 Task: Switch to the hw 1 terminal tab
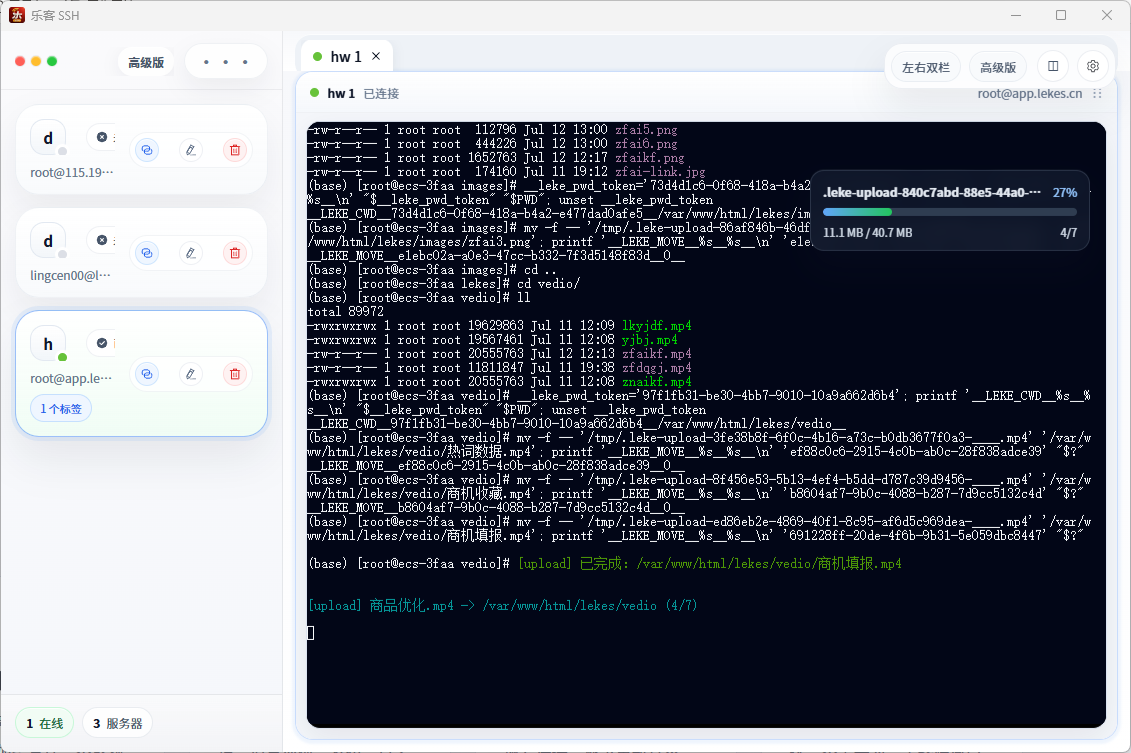coord(345,56)
